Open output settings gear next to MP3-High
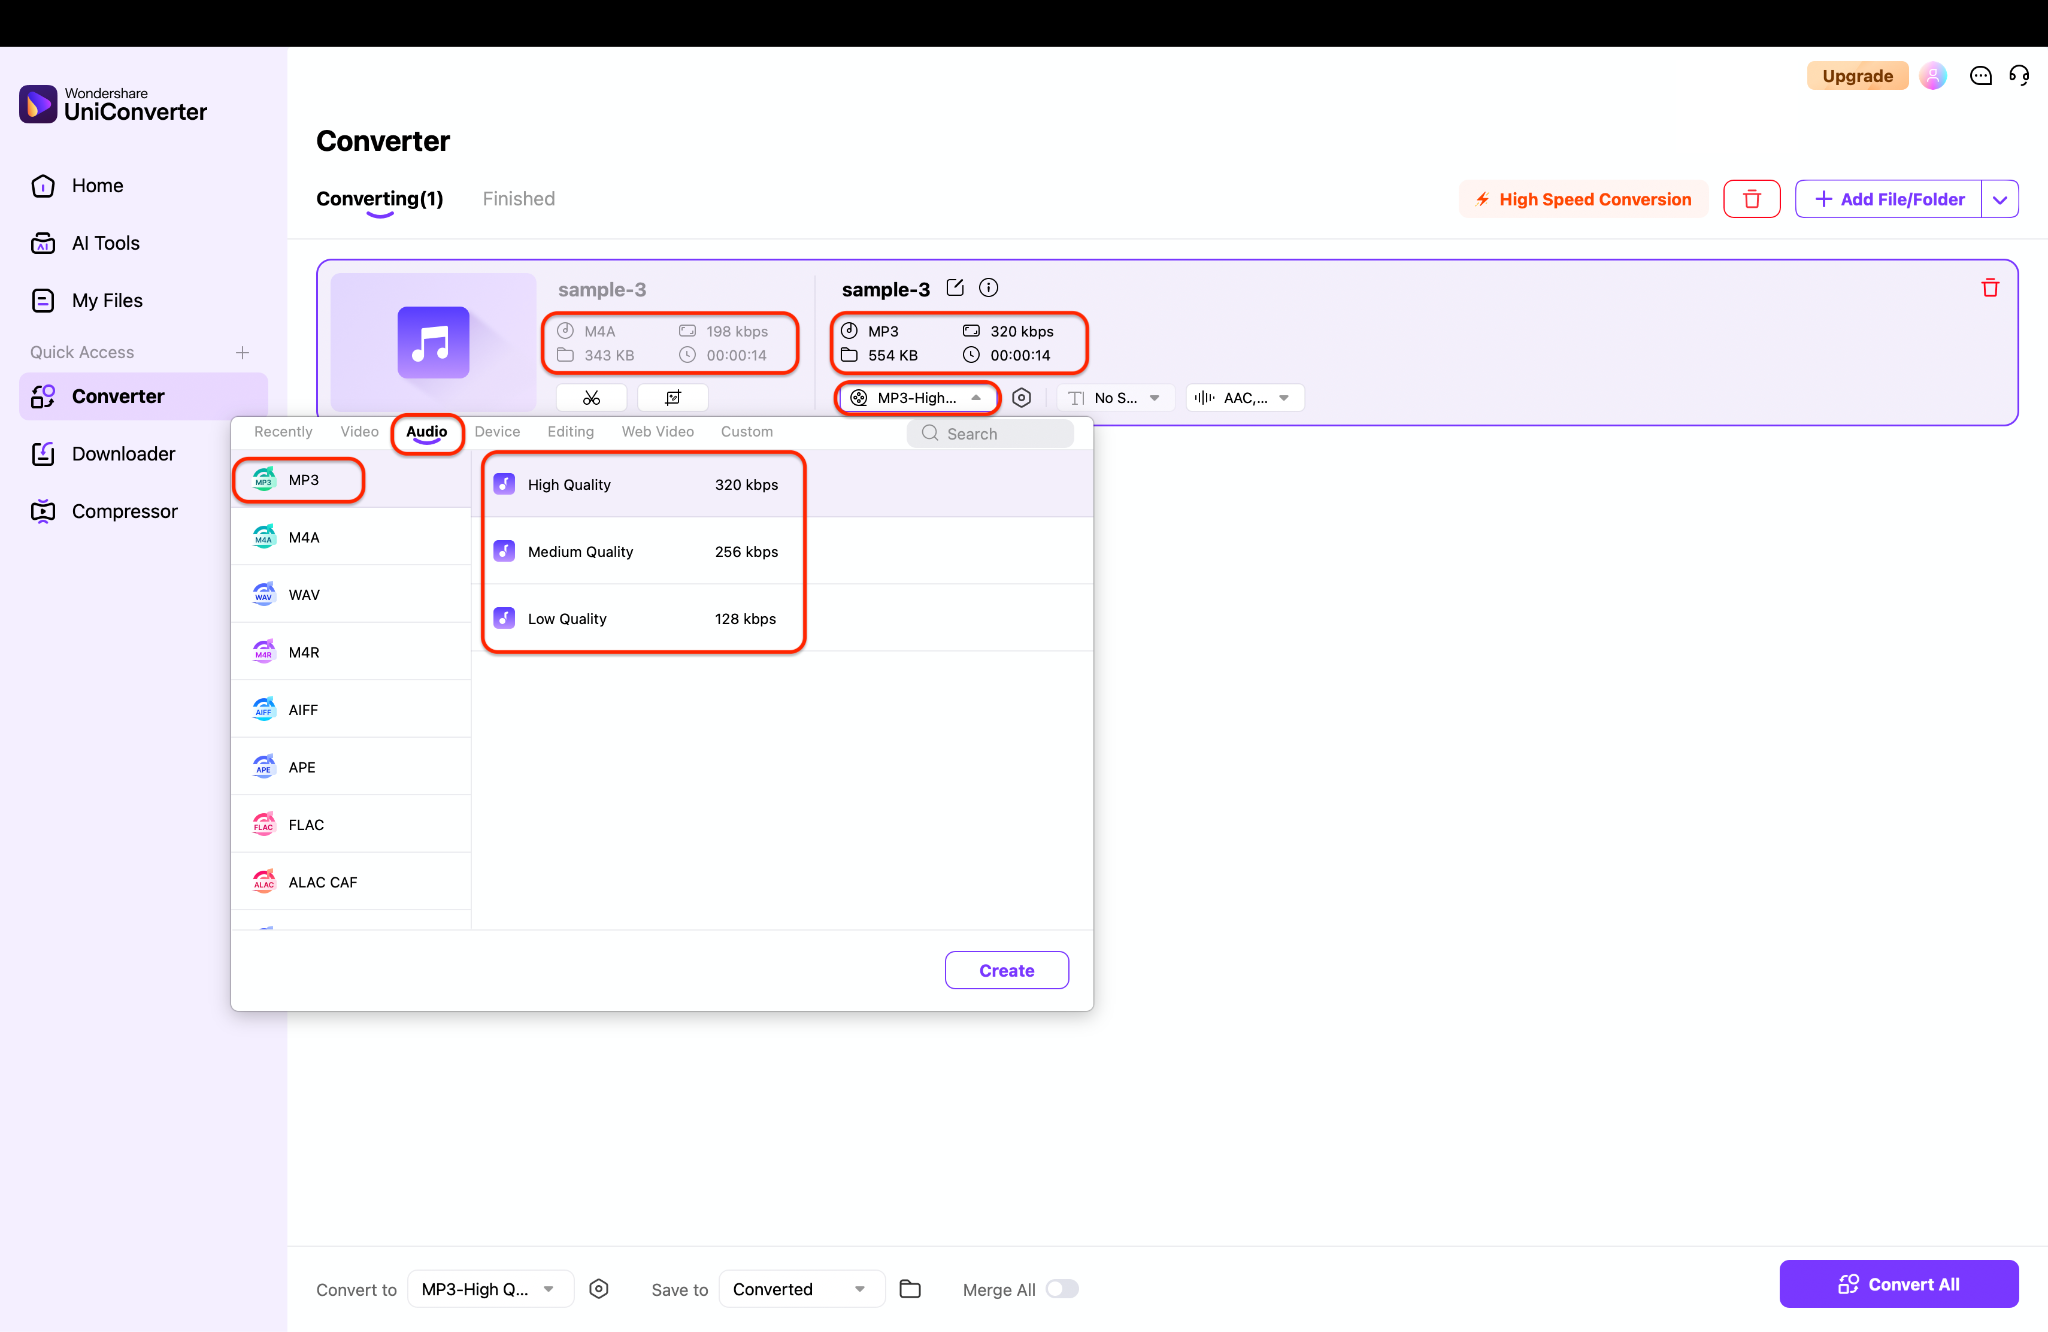The width and height of the screenshot is (2048, 1332). [1021, 398]
